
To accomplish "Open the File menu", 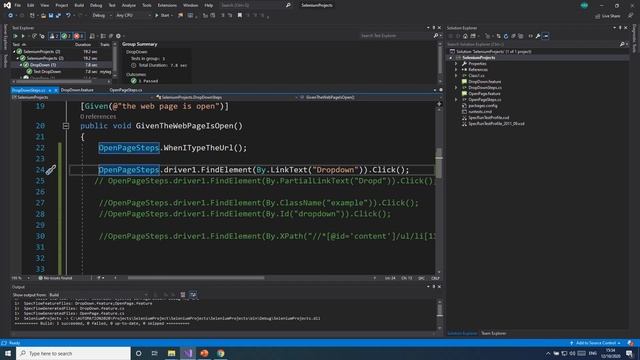I will (x=18, y=5).
